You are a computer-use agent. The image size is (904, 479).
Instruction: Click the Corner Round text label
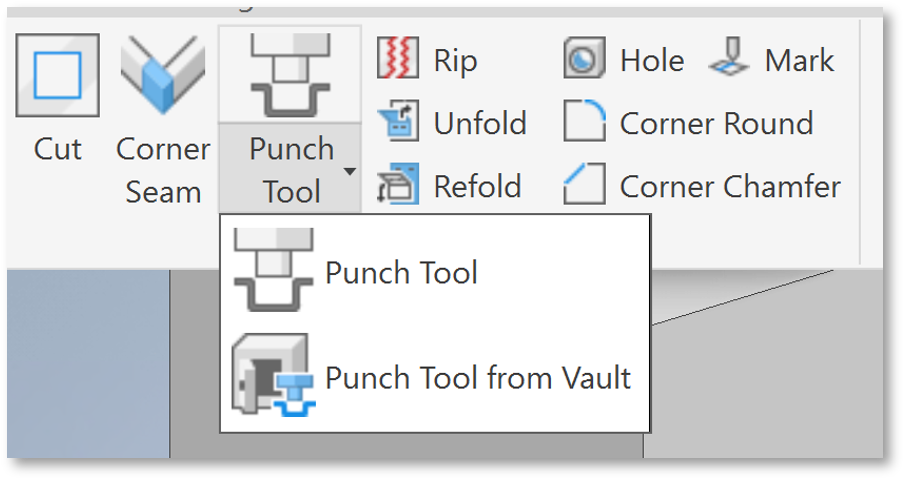tap(716, 123)
